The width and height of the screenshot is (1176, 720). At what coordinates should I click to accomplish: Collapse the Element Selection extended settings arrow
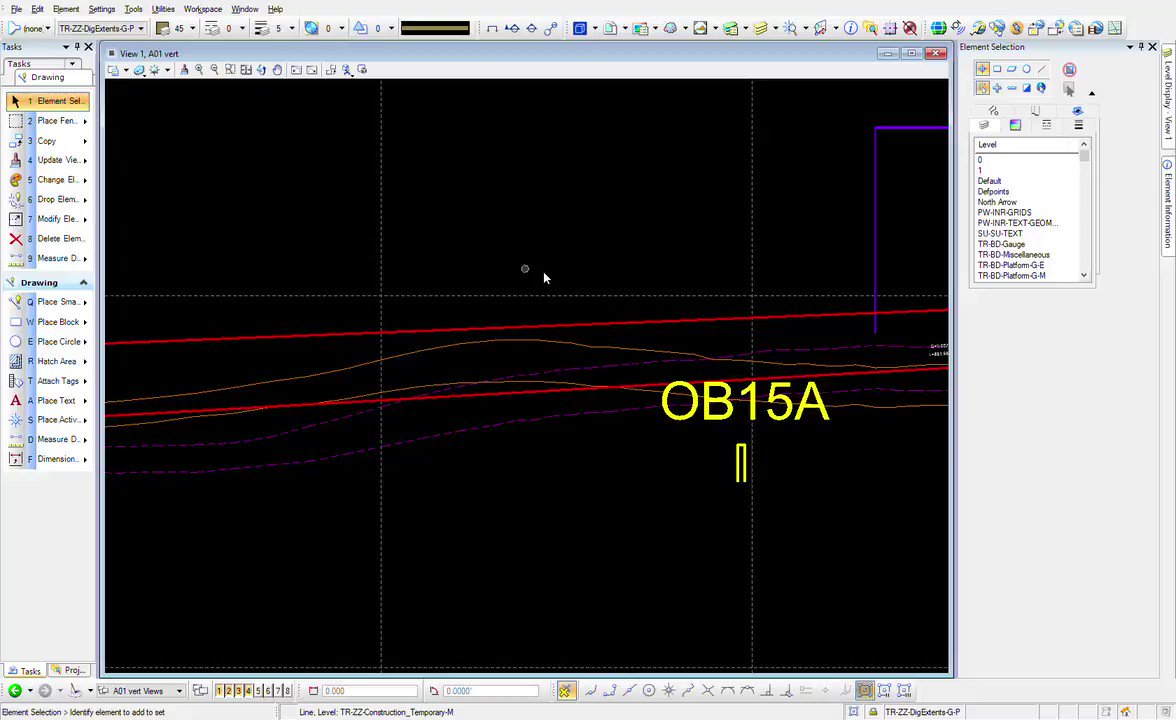point(1092,93)
